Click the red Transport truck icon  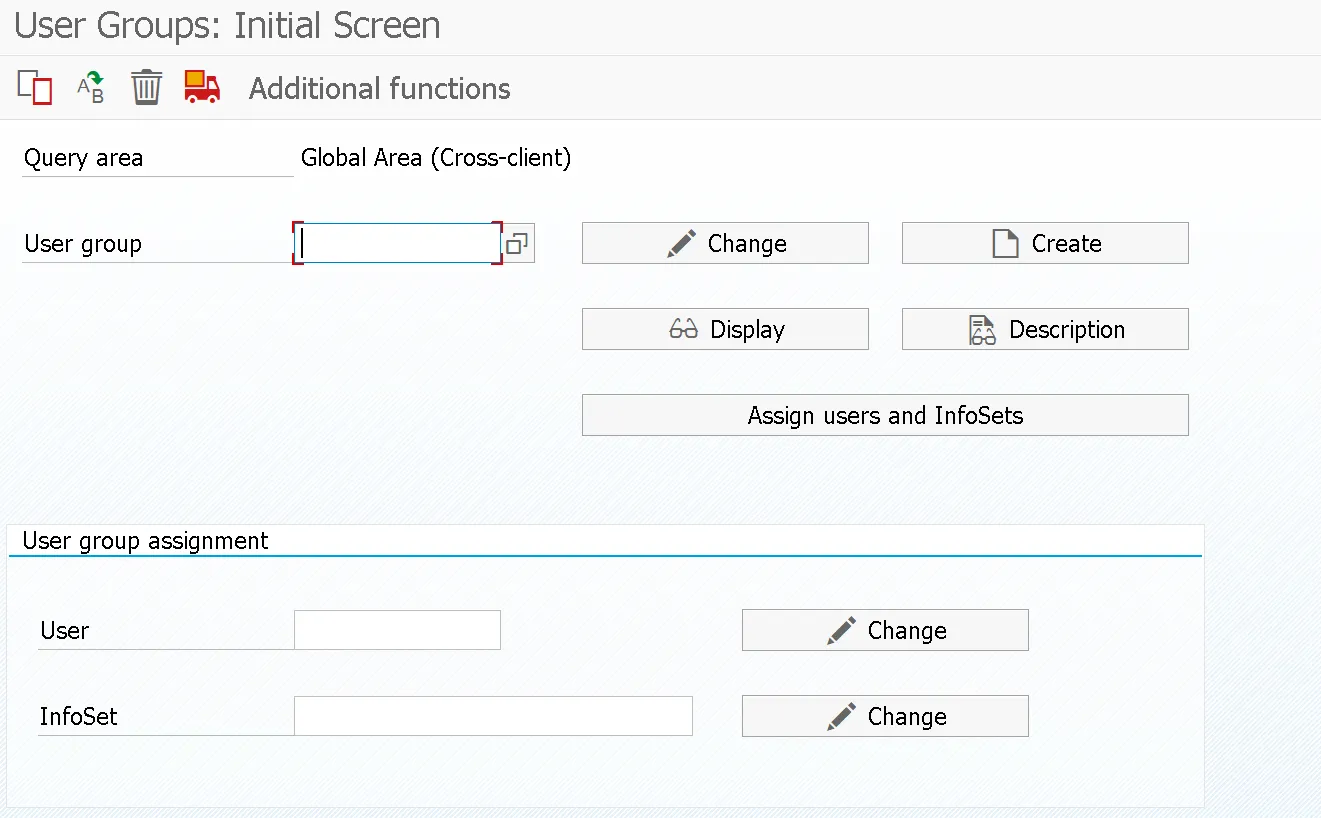point(202,88)
